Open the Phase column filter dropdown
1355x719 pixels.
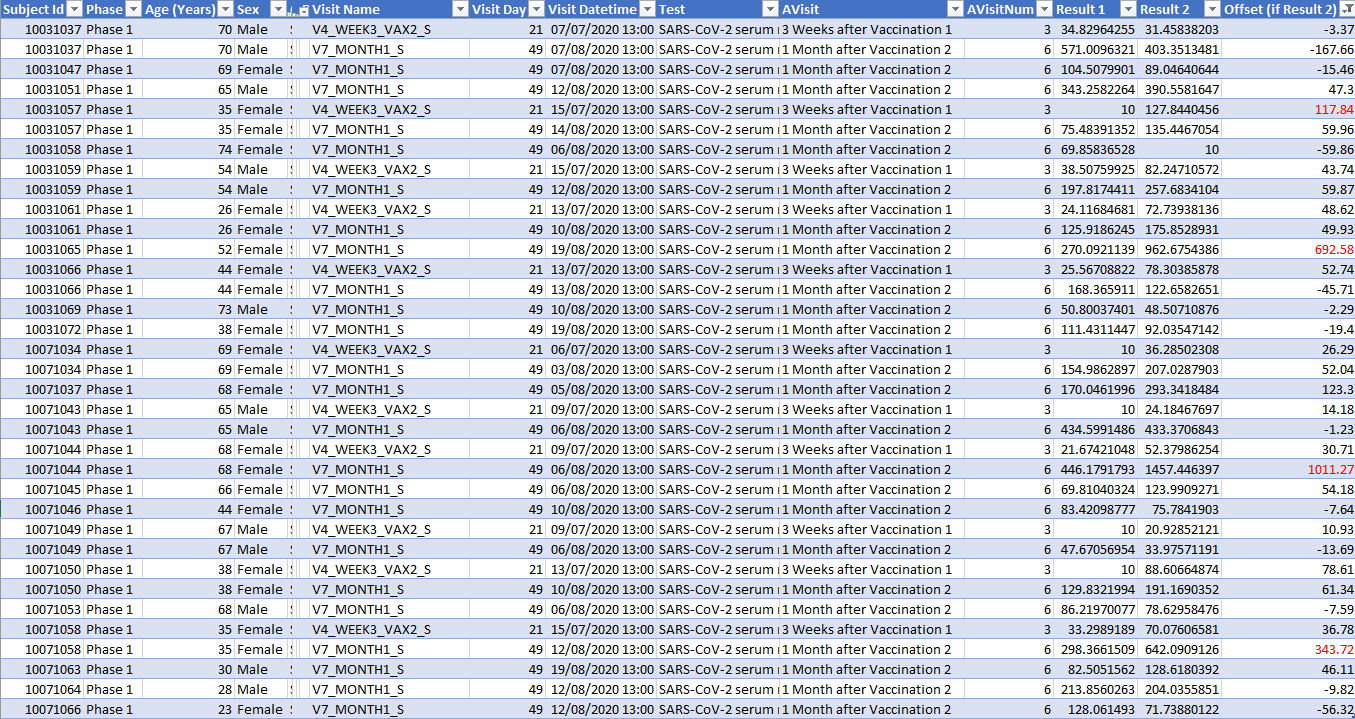(x=133, y=9)
